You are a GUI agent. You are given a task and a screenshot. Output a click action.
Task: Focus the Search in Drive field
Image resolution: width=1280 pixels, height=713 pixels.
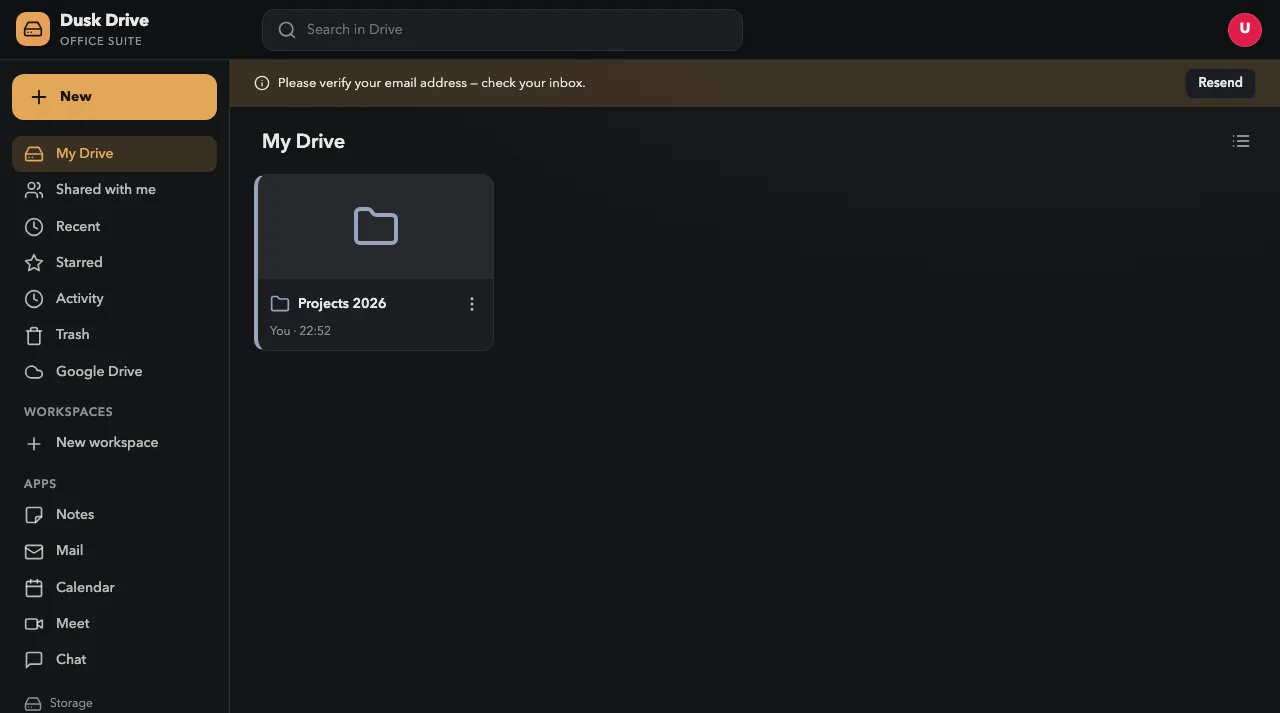pos(502,30)
